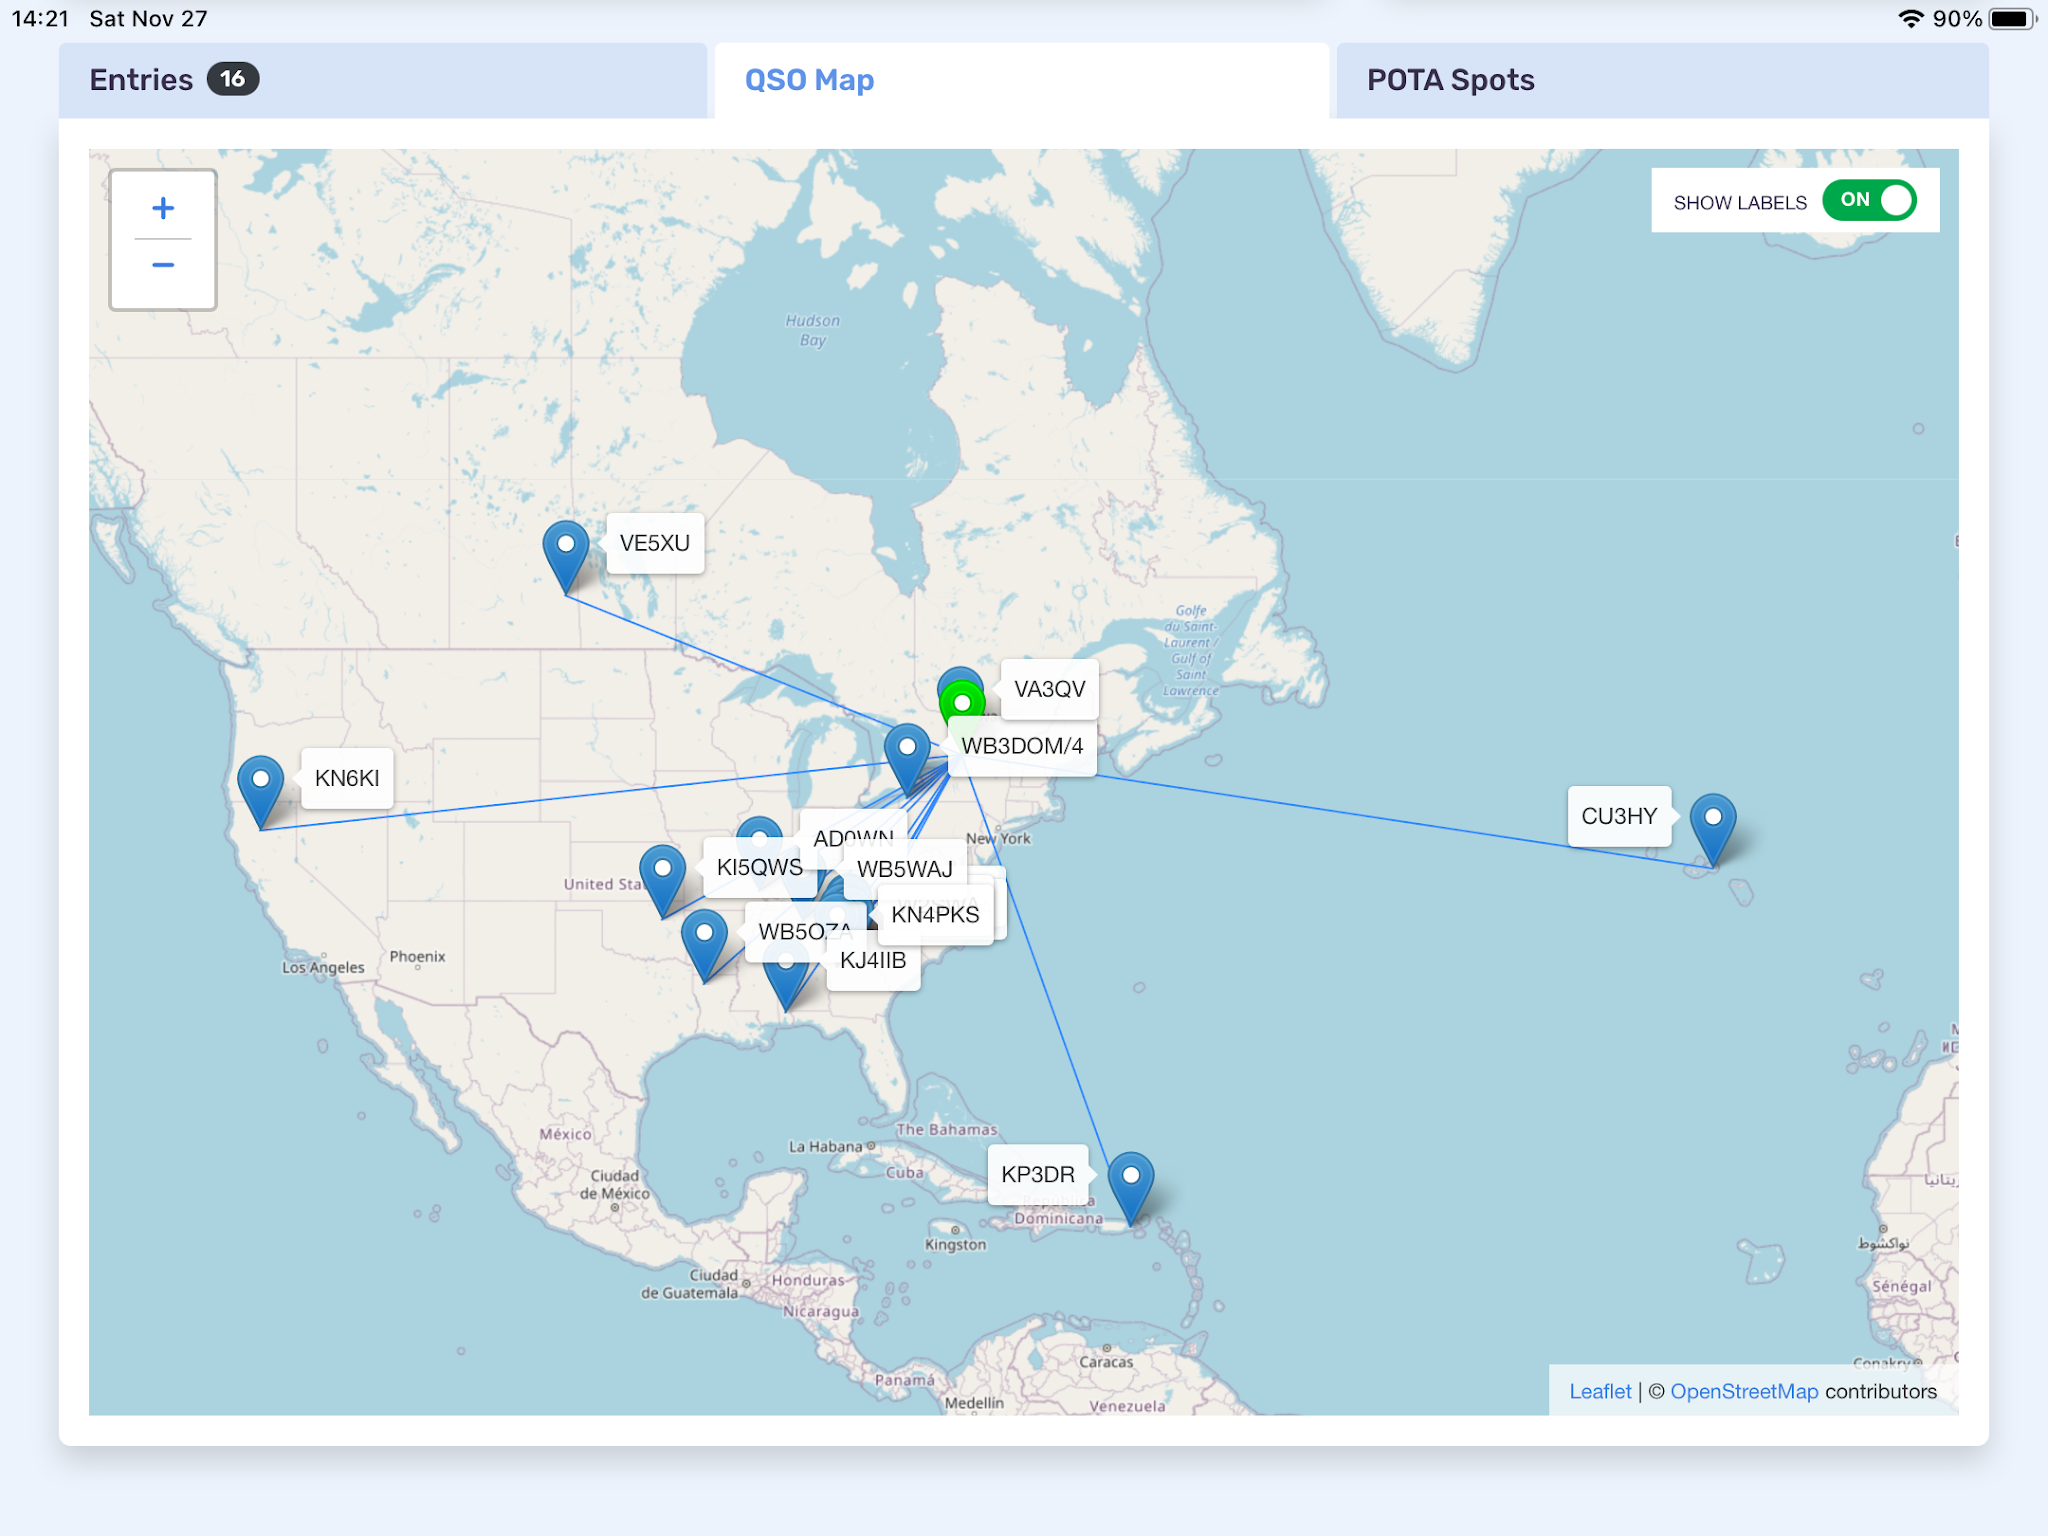The height and width of the screenshot is (1536, 2048).
Task: Click the zoom out minus button
Action: point(163,265)
